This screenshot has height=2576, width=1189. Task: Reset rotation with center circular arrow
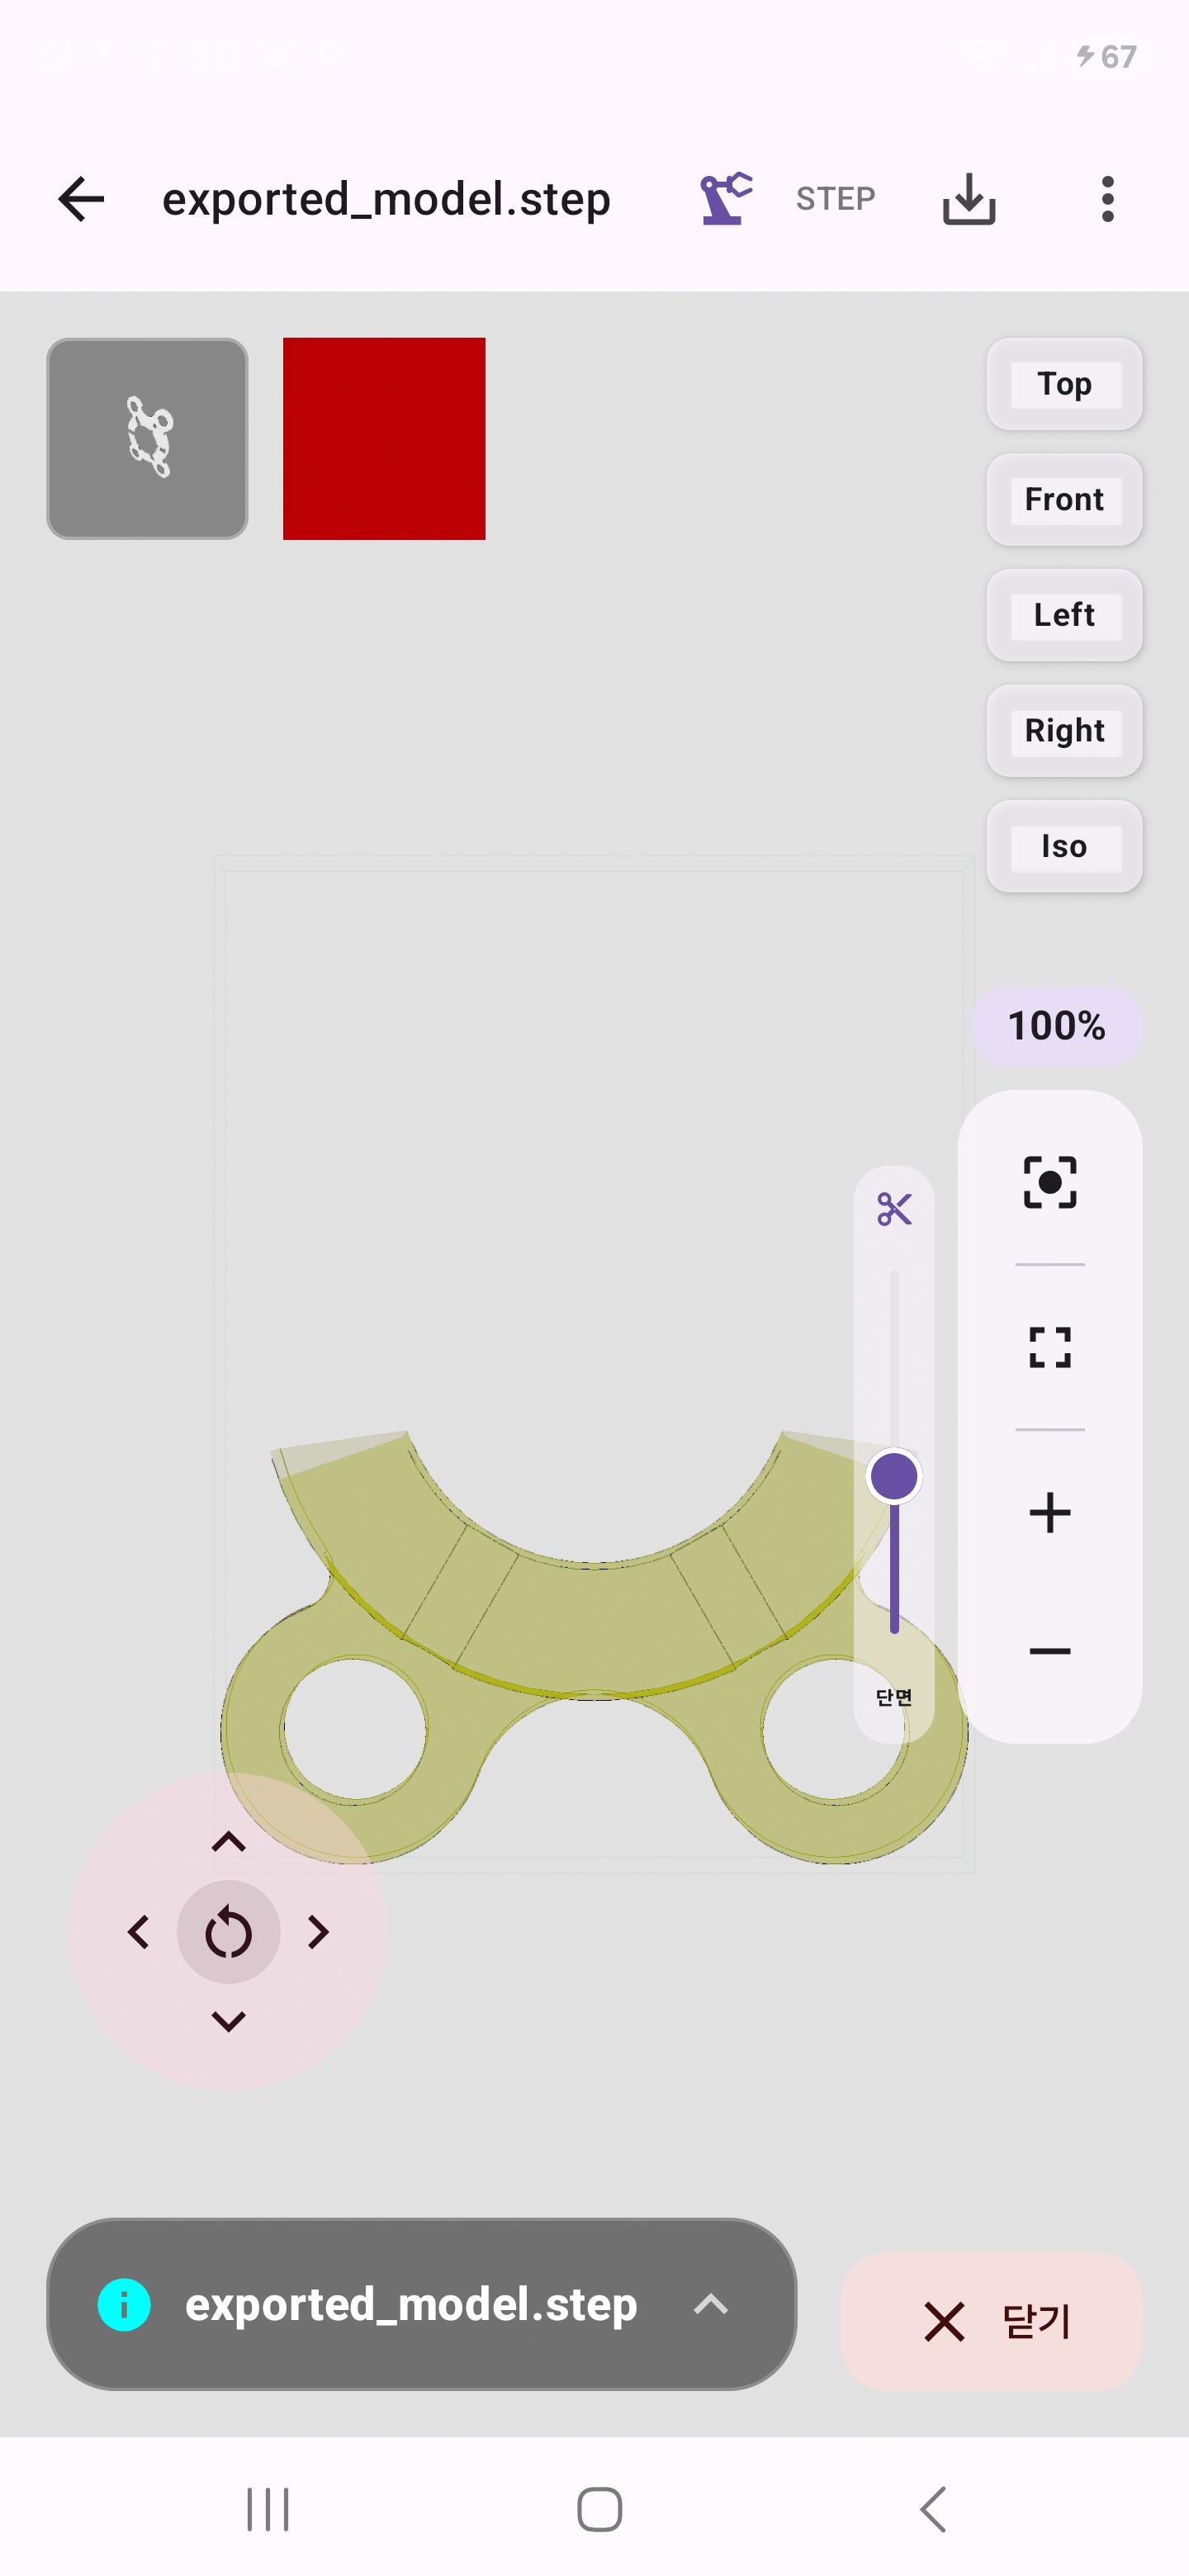pyautogui.click(x=228, y=1932)
